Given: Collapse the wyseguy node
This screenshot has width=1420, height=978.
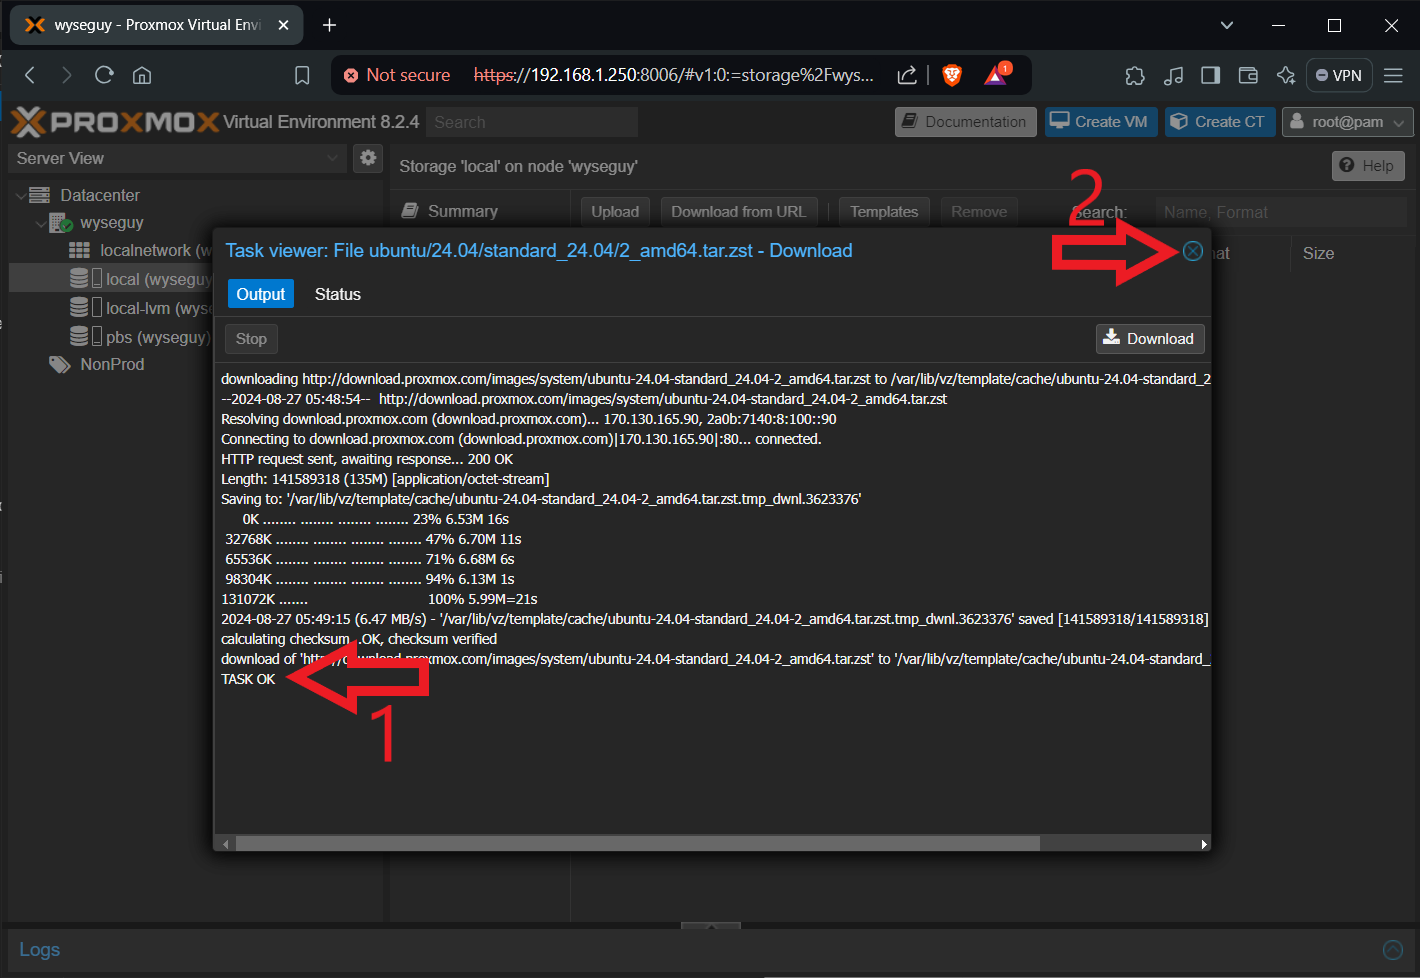Looking at the screenshot, I should point(41,223).
